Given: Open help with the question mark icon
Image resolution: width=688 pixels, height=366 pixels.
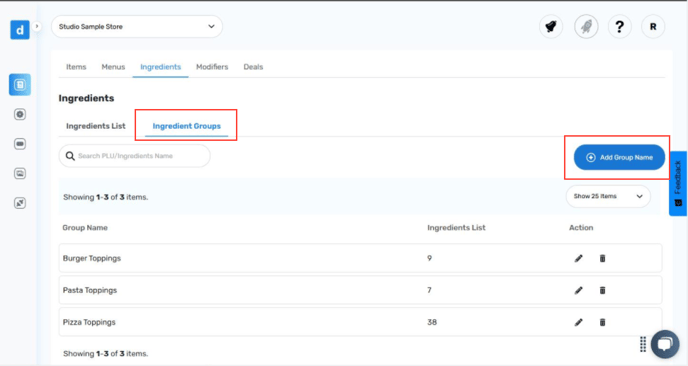Looking at the screenshot, I should [x=620, y=27].
